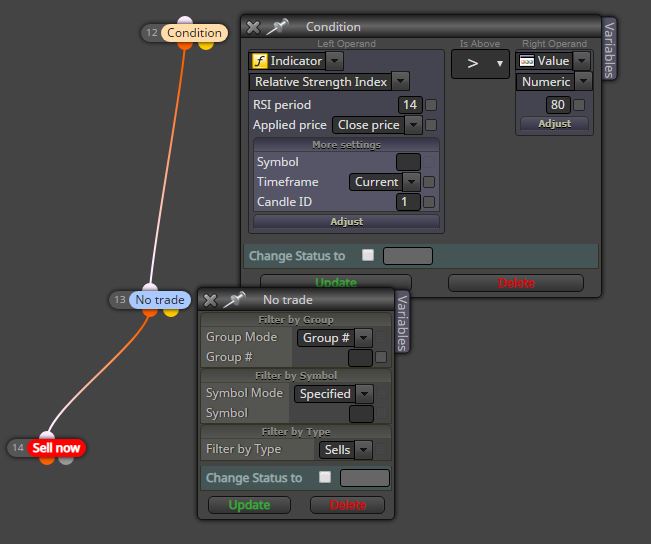The width and height of the screenshot is (651, 544).
Task: Click the Symbol field in Filter by Symbol
Action: click(361, 414)
